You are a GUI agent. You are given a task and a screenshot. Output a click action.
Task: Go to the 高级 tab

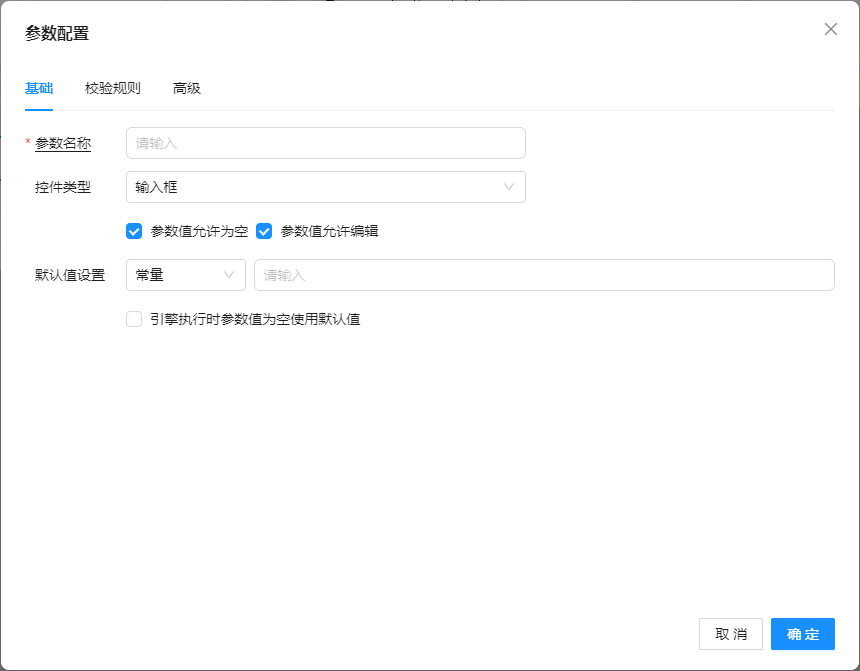(187, 88)
